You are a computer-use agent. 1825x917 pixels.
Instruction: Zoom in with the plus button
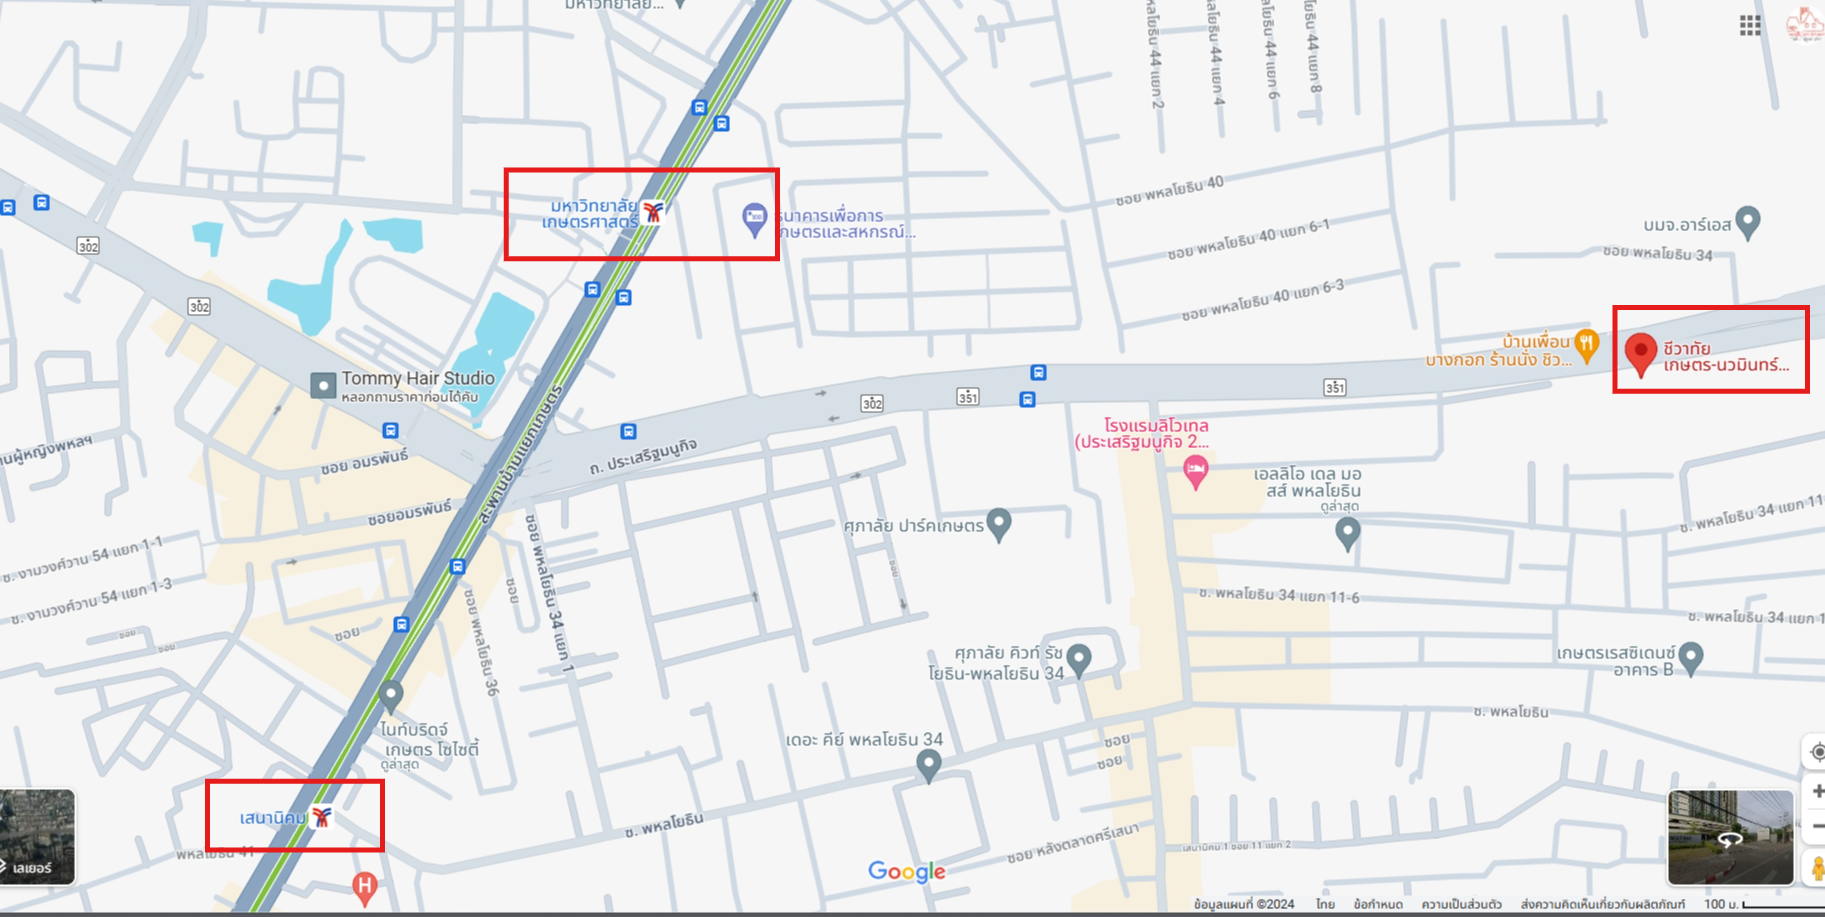coord(1816,791)
